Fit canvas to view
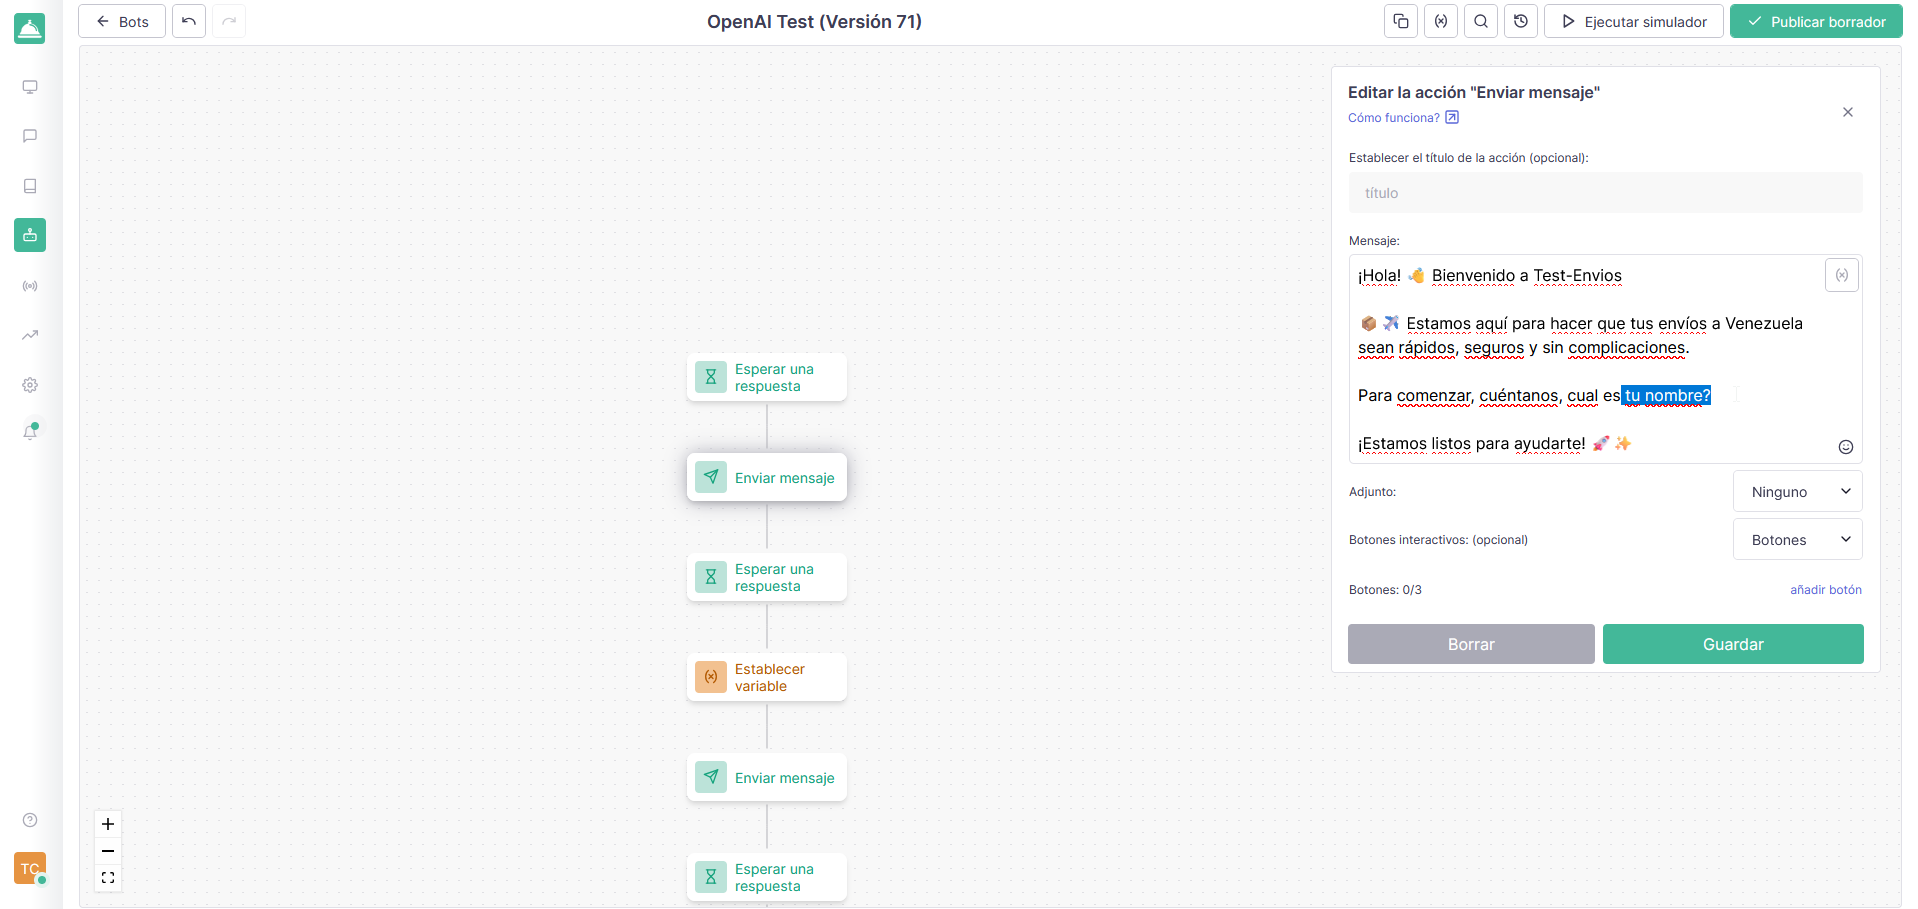The height and width of the screenshot is (909, 1918). (x=108, y=878)
